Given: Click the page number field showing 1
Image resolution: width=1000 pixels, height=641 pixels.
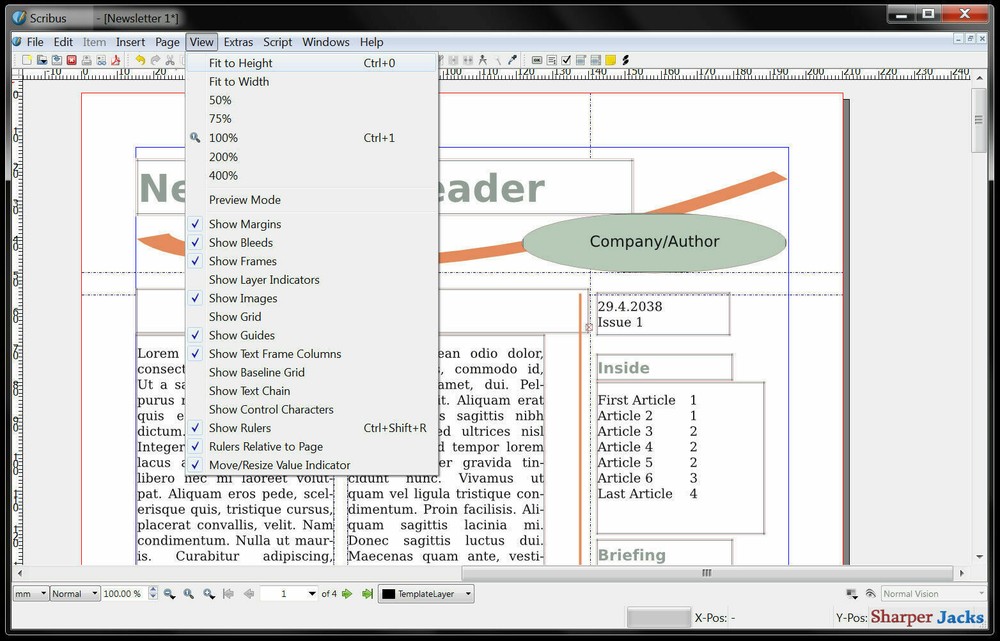Looking at the screenshot, I should click(288, 593).
